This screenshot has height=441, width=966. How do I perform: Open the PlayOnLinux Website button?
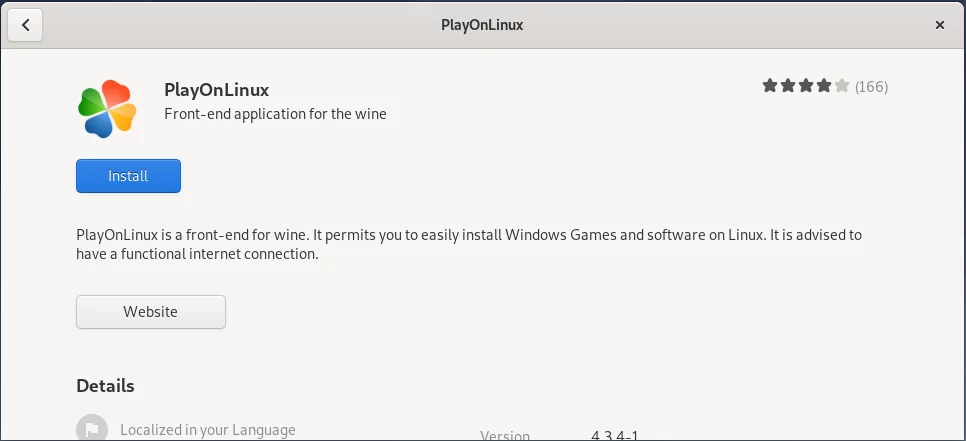point(151,312)
